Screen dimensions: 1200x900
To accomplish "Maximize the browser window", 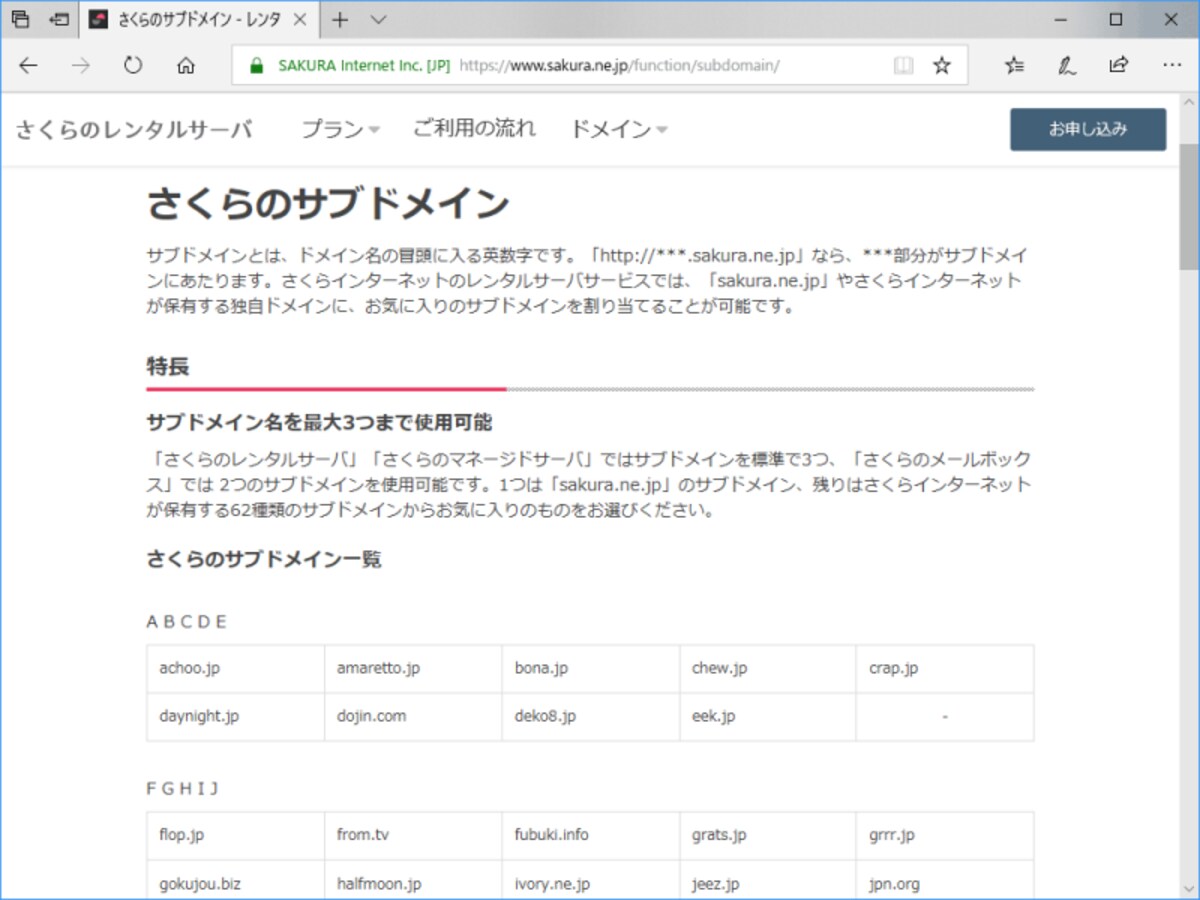I will [1116, 19].
